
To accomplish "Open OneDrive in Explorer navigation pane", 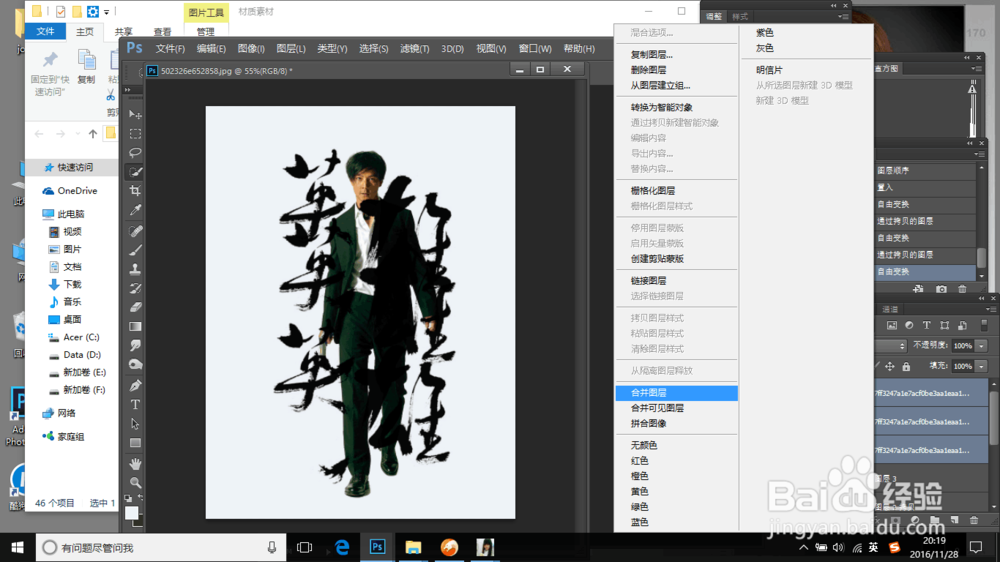I will [x=70, y=191].
